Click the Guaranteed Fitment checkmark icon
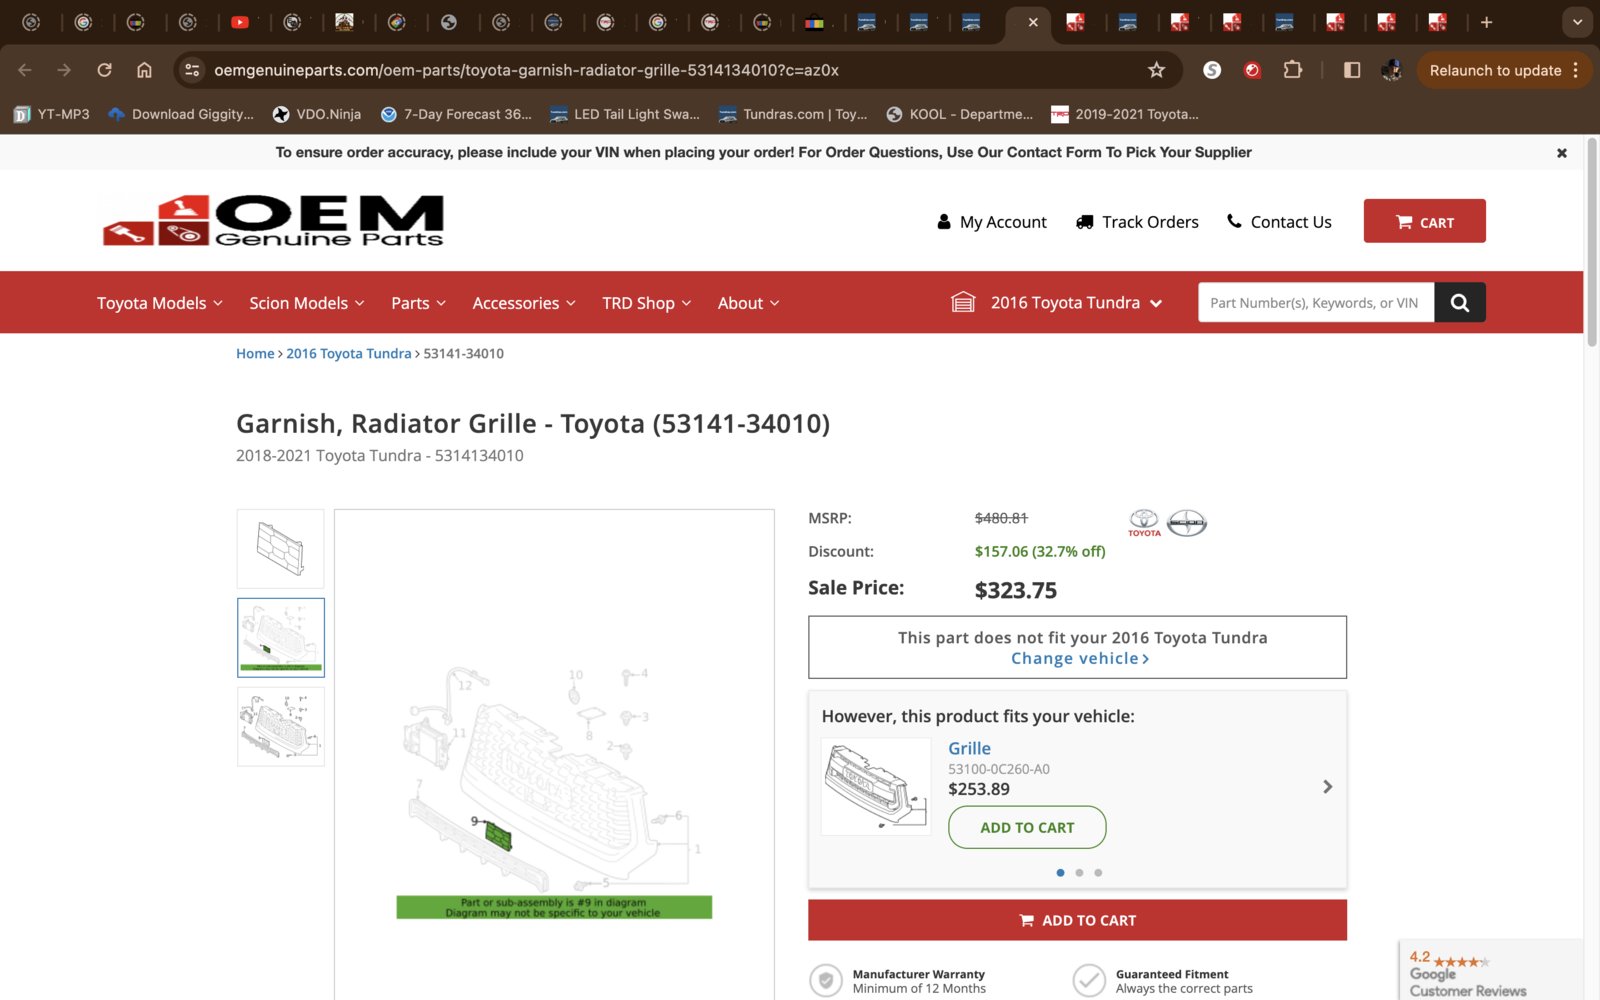 1089,981
